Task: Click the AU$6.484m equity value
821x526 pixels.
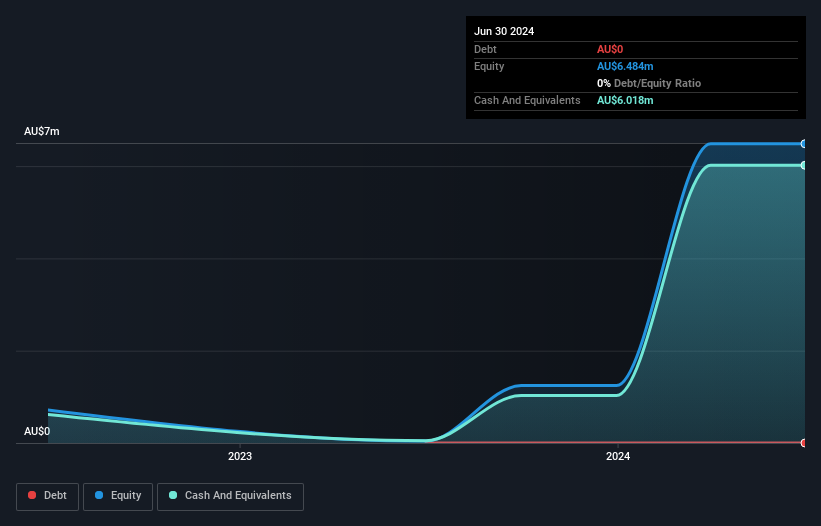Action: click(x=625, y=66)
